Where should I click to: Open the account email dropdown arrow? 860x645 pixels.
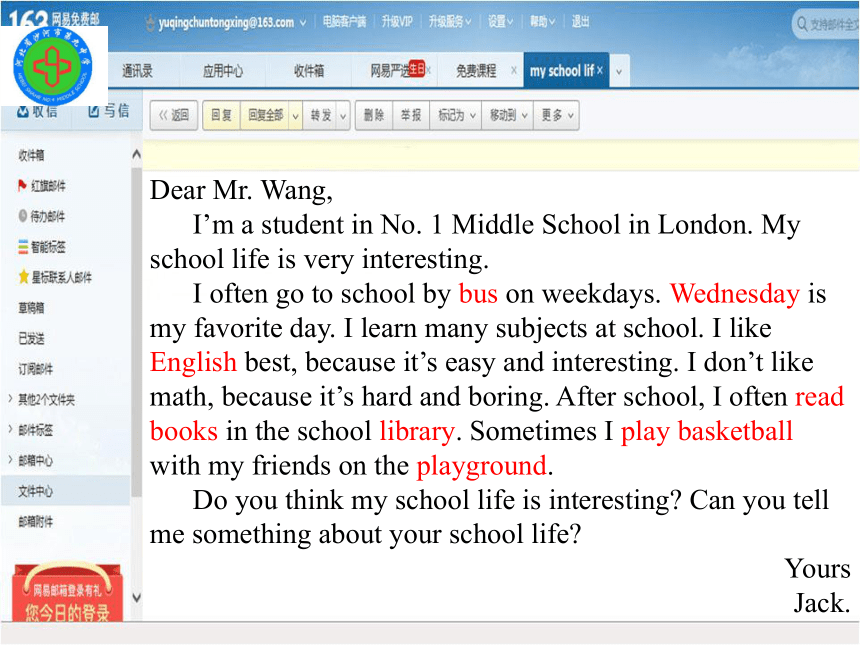coord(303,23)
